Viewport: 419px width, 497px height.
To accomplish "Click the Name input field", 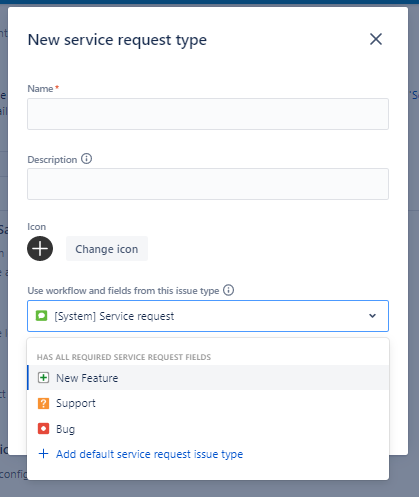I will [x=208, y=114].
